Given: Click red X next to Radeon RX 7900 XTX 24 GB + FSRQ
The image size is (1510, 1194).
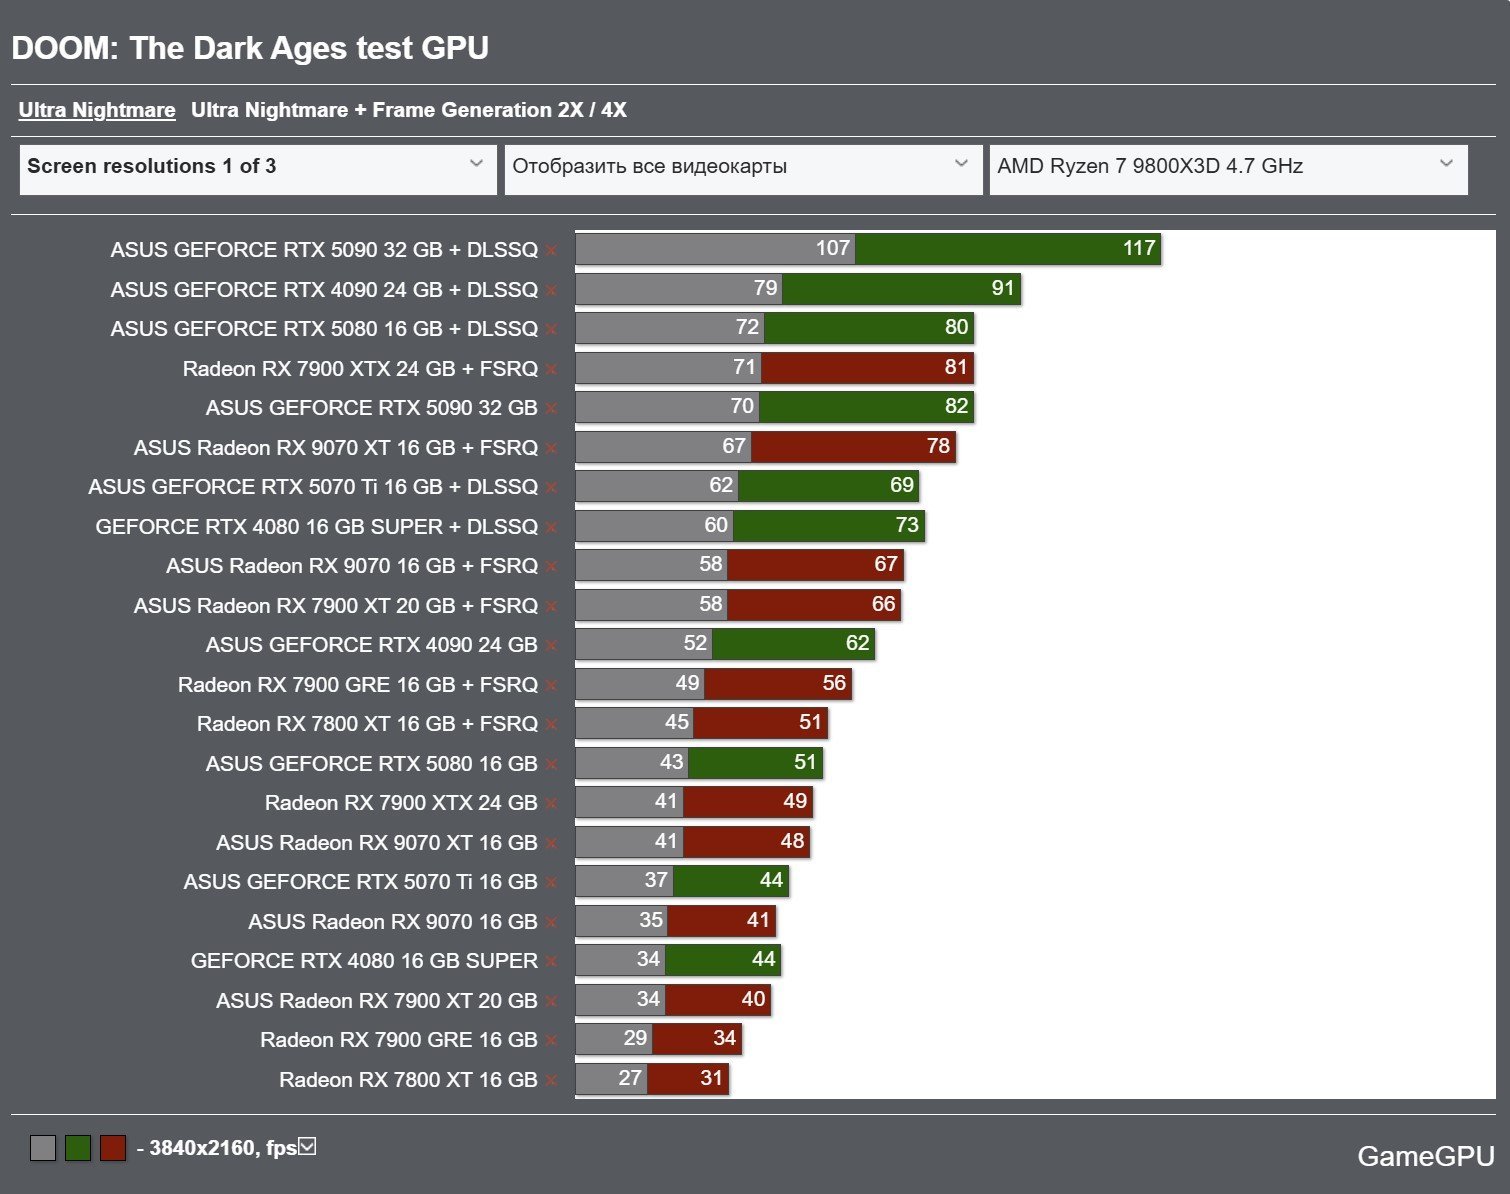Looking at the screenshot, I should pos(551,370).
